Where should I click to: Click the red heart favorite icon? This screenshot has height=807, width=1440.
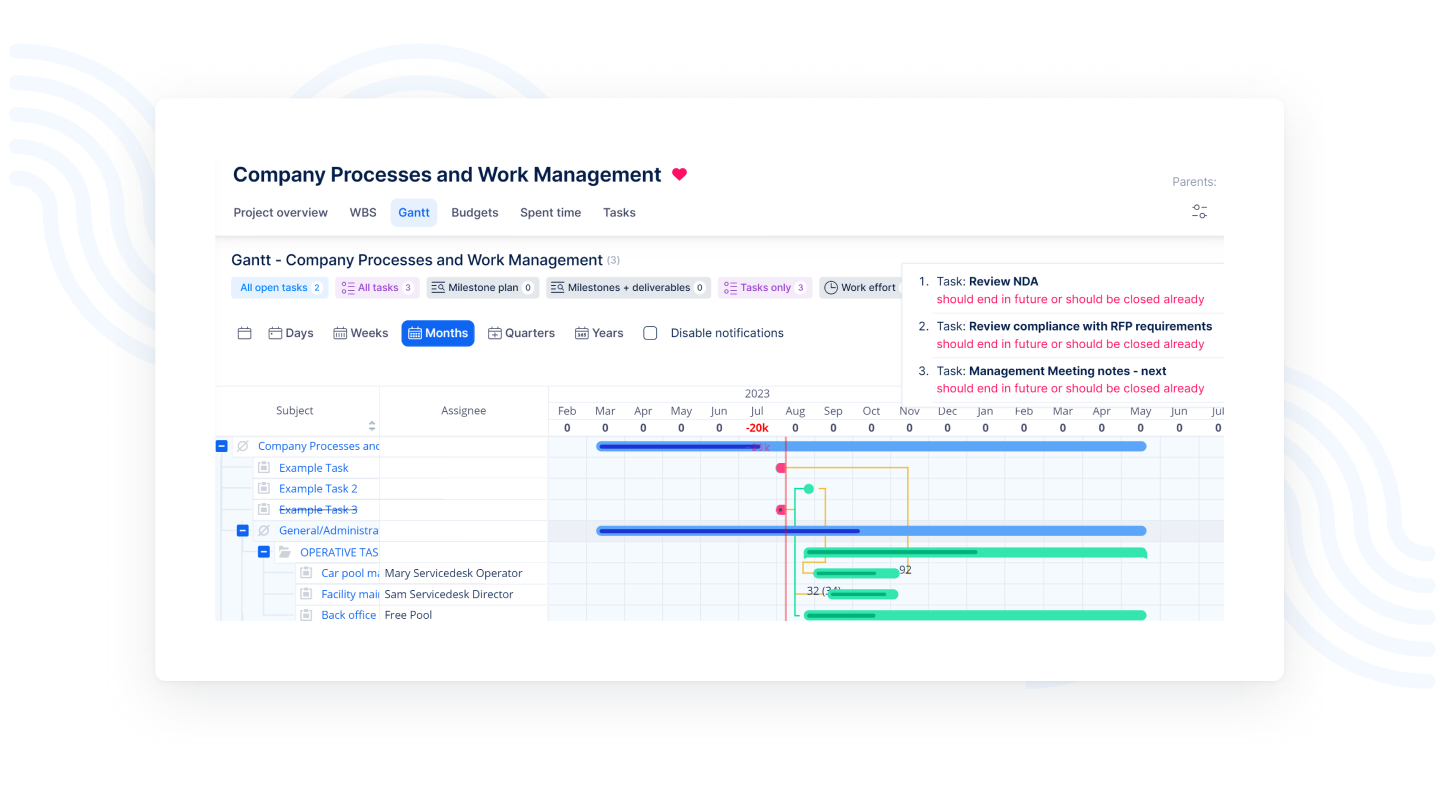point(679,174)
